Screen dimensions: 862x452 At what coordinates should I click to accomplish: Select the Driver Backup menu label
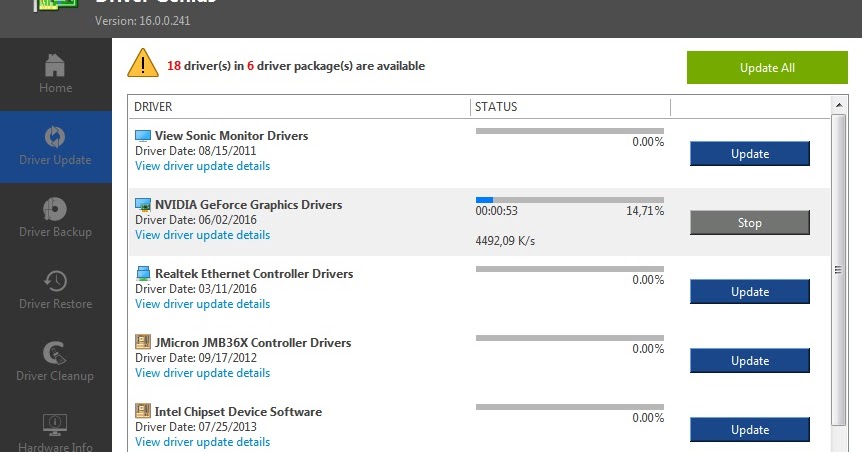tap(55, 232)
